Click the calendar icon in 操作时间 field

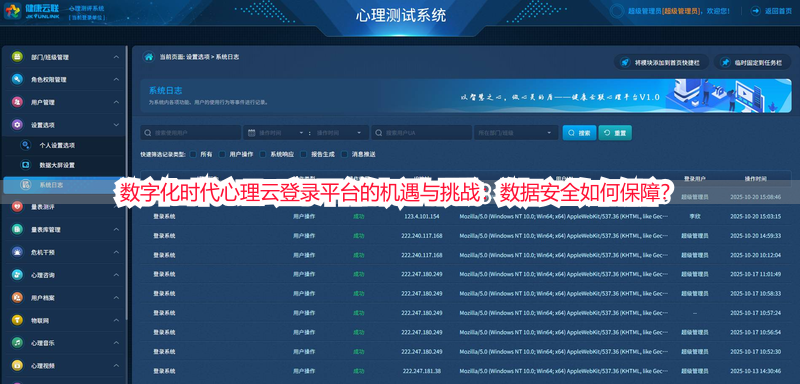(251, 133)
